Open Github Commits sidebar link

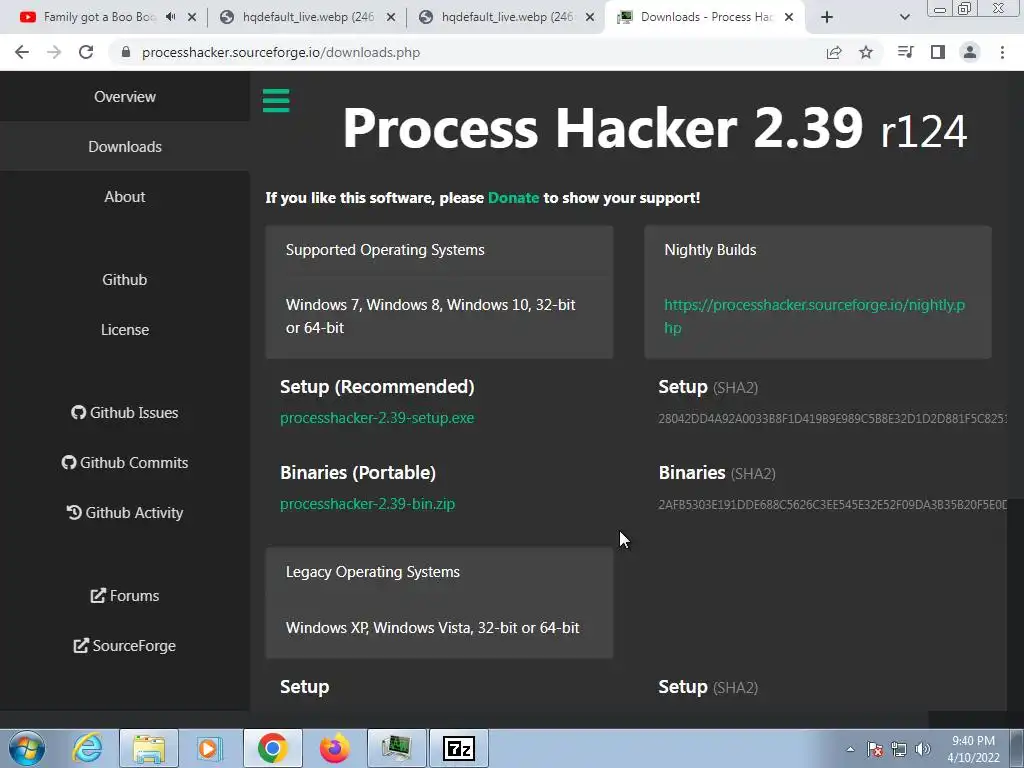pyautogui.click(x=125, y=462)
